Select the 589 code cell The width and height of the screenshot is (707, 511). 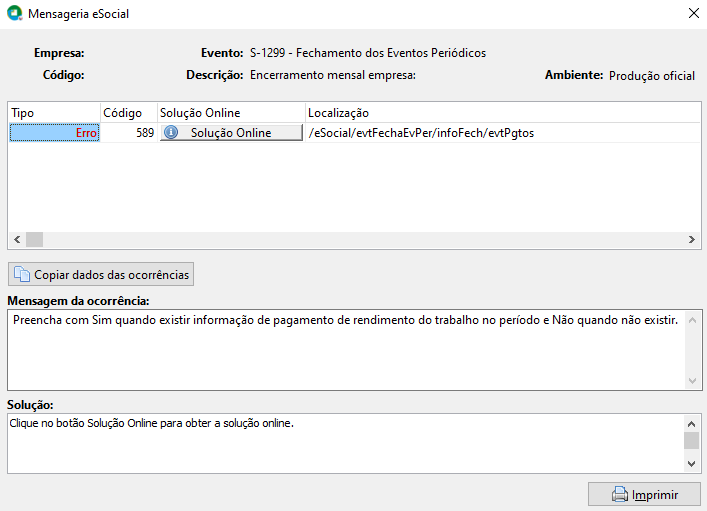click(x=129, y=133)
